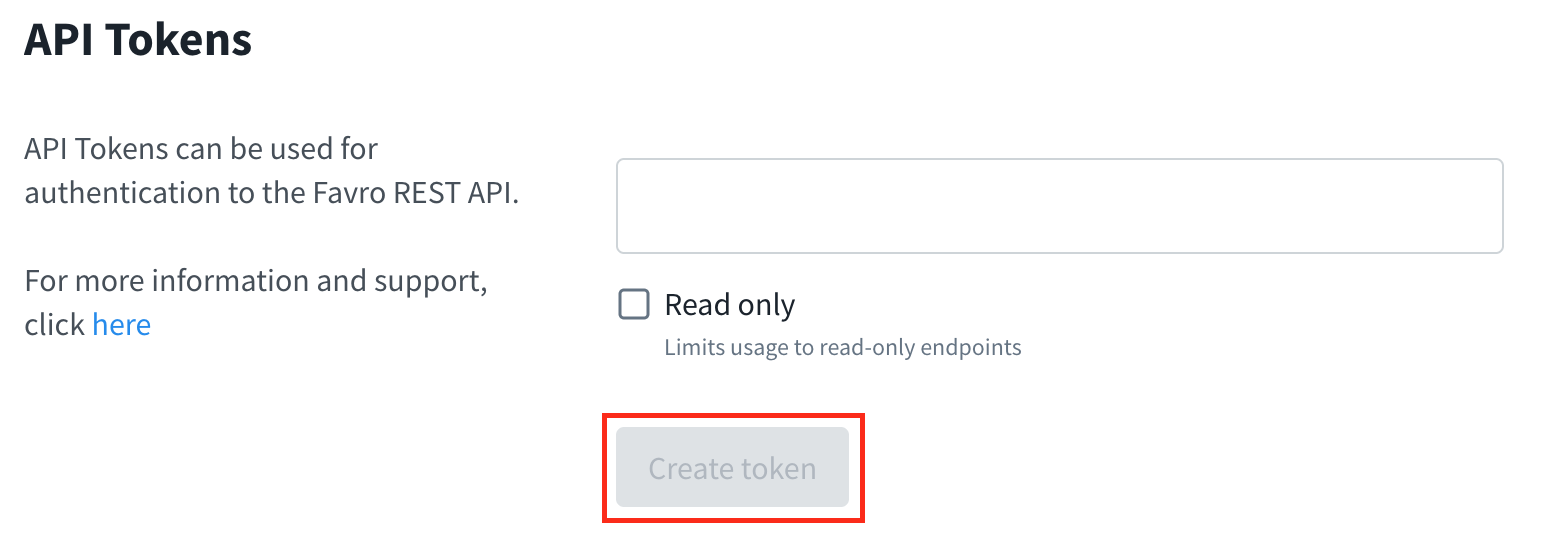Tick the box beside Read only

pyautogui.click(x=634, y=304)
